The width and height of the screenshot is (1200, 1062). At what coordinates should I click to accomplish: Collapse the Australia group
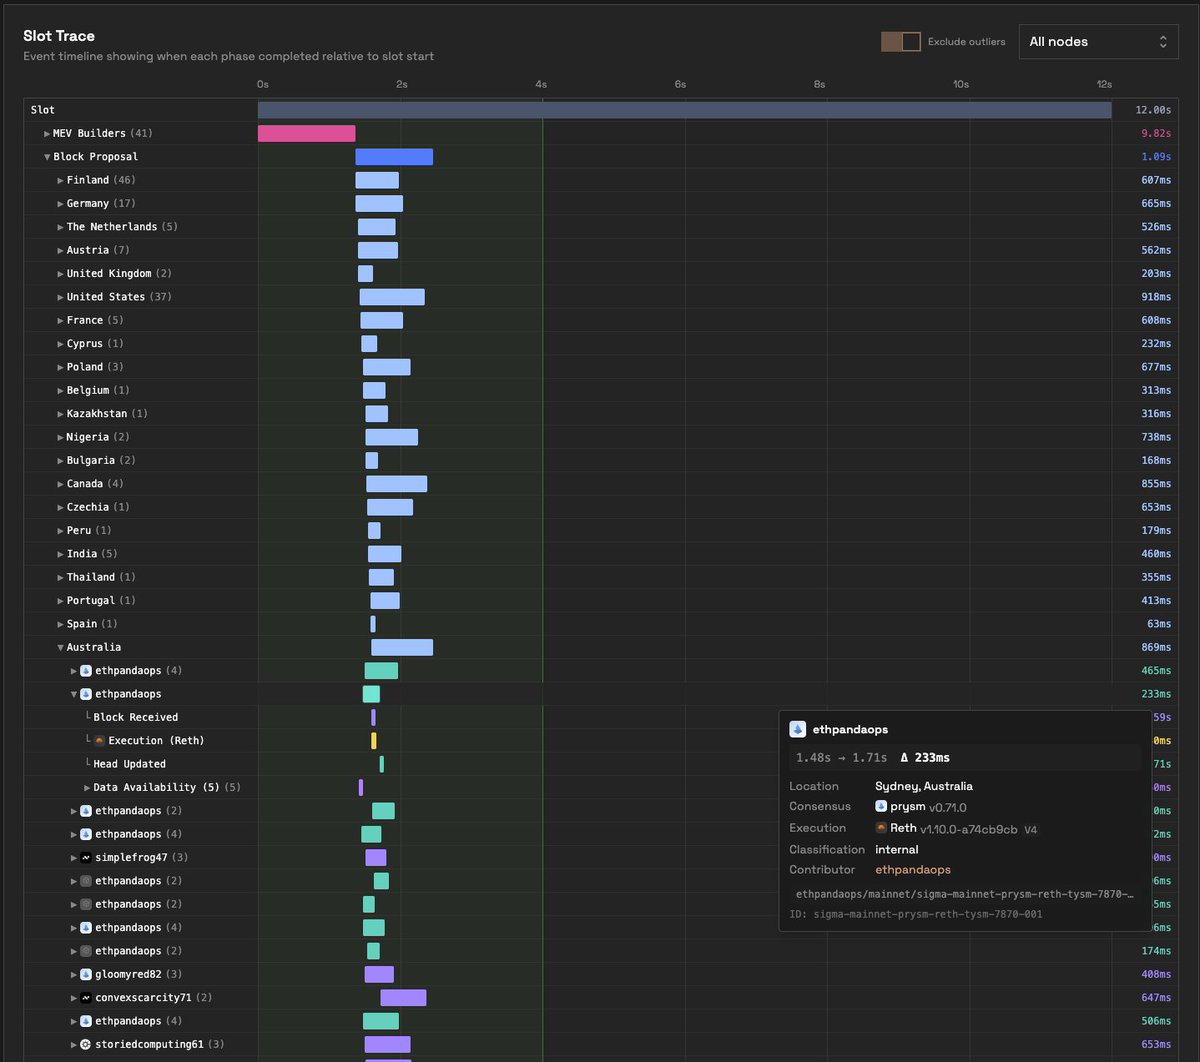(60, 648)
